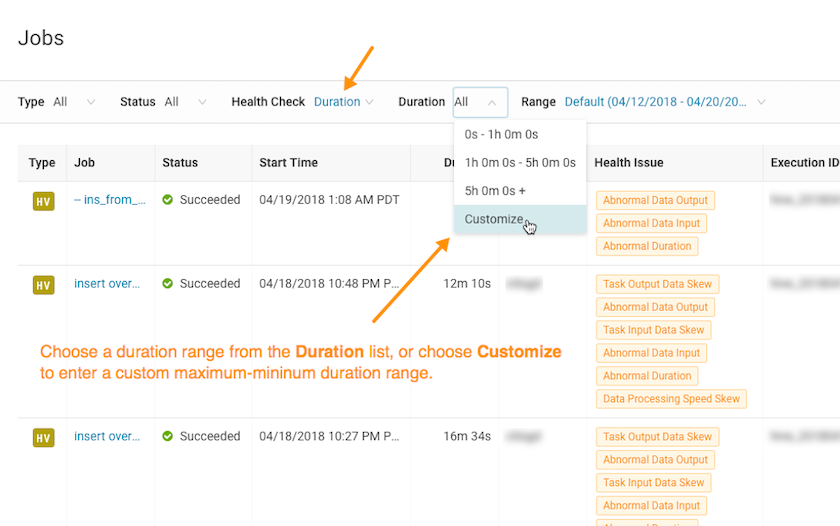The image size is (840, 526).
Task: Click the HV icon beside the 16m 34s job
Action: pos(43,438)
